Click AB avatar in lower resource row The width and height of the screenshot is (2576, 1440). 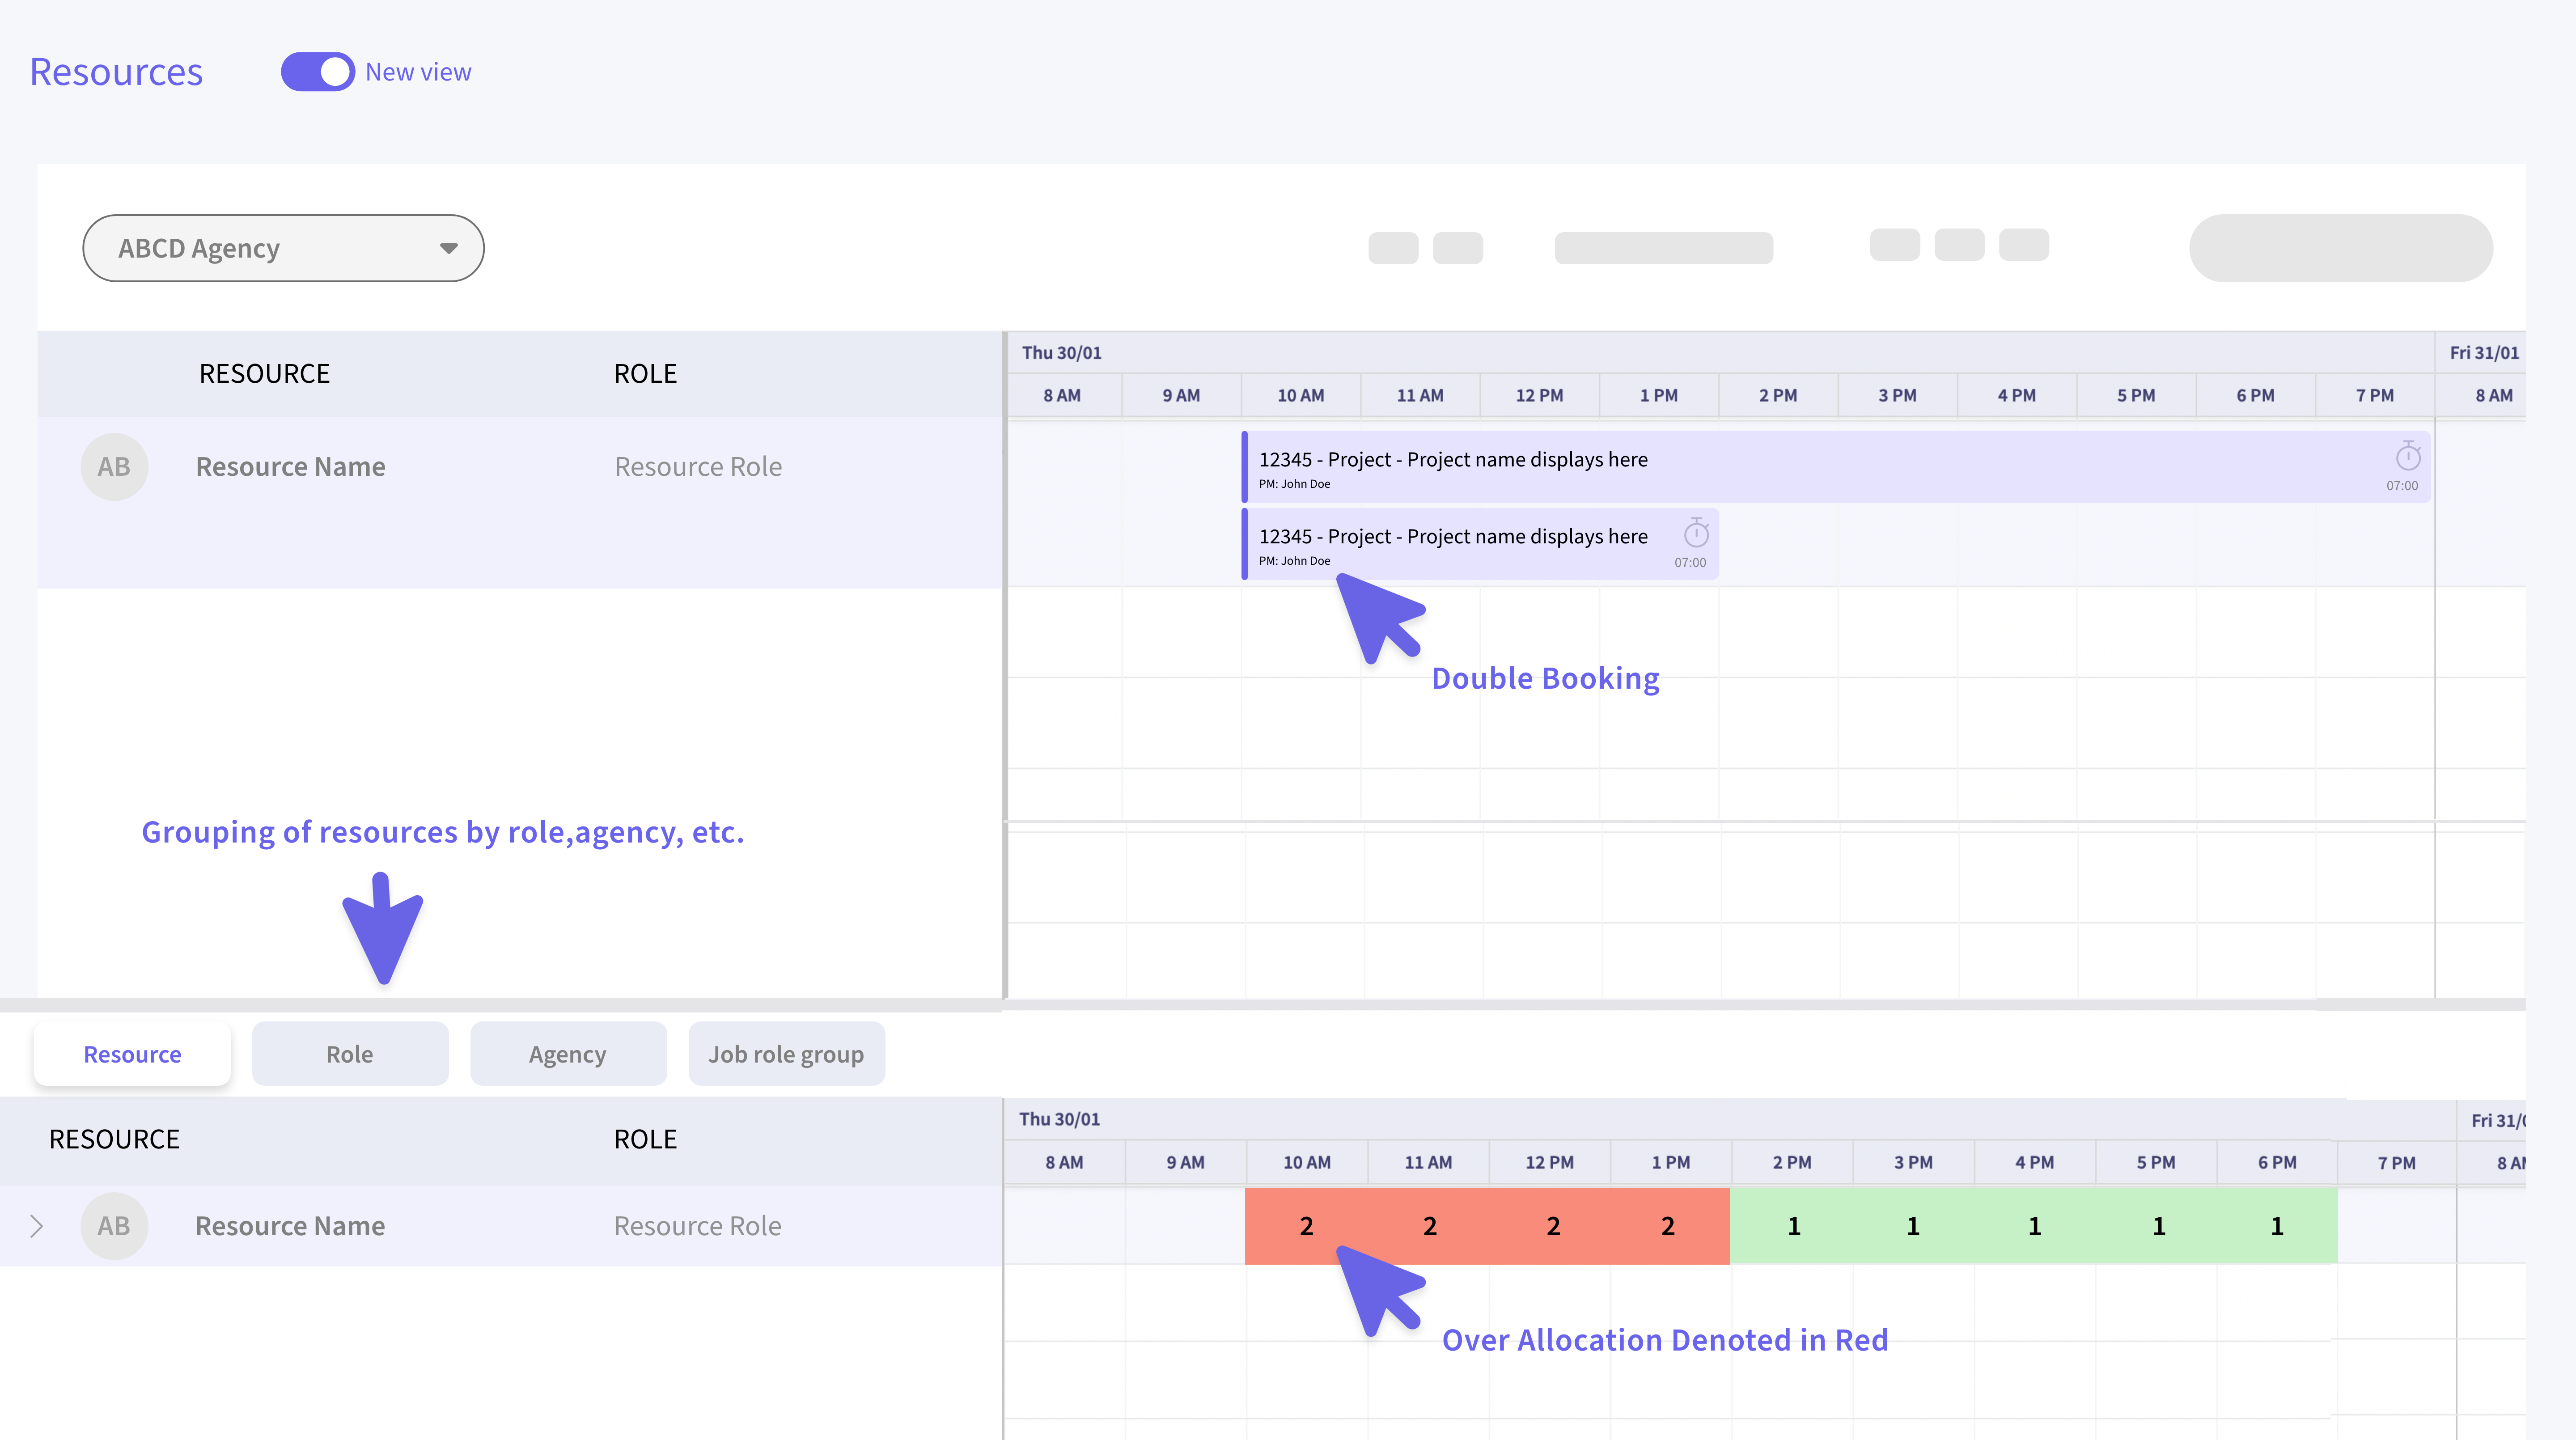click(114, 1226)
